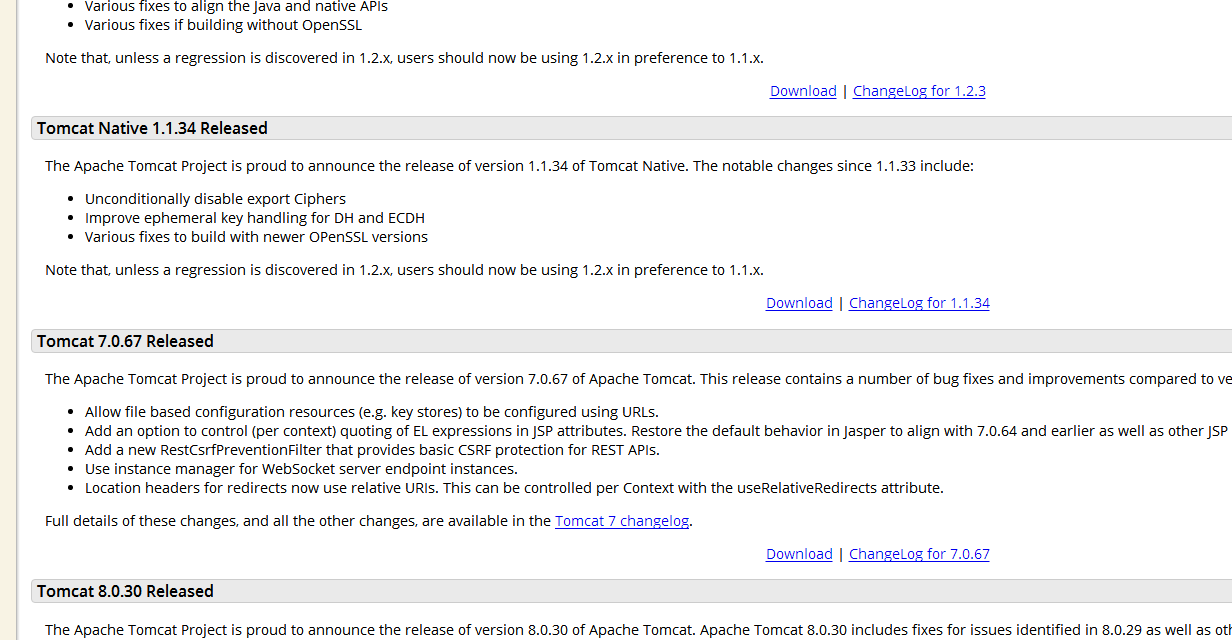
Task: Click the Tomcat 8.0.30 Released heading
Action: [x=125, y=591]
